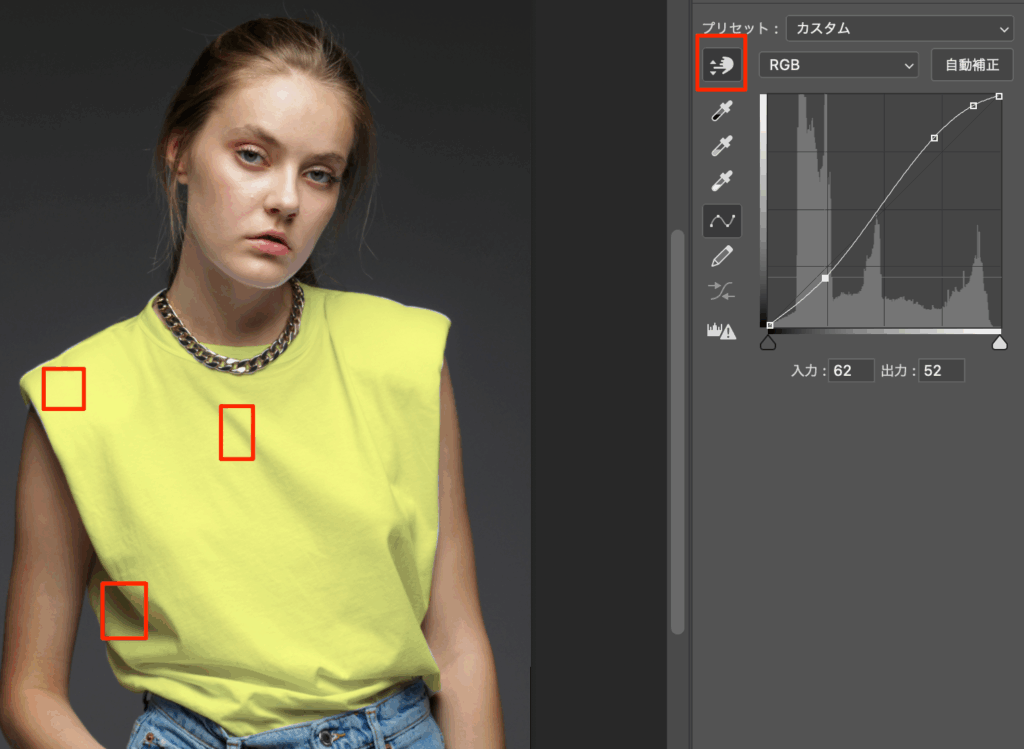Select the pencil draw curve tool
The height and width of the screenshot is (749, 1024).
(721, 257)
